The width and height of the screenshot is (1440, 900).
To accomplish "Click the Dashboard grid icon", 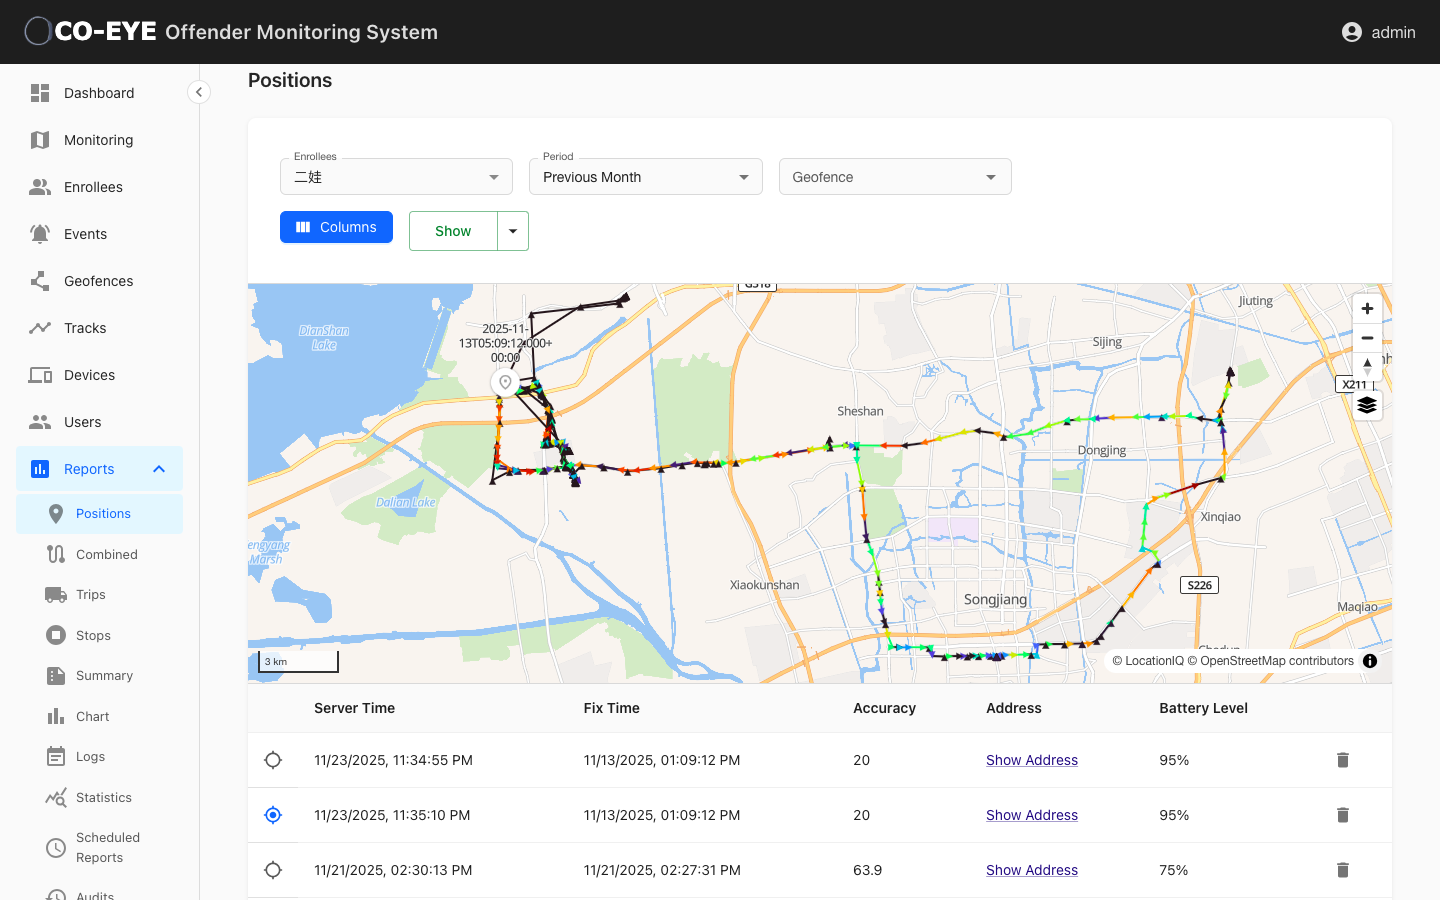I will pos(40,93).
